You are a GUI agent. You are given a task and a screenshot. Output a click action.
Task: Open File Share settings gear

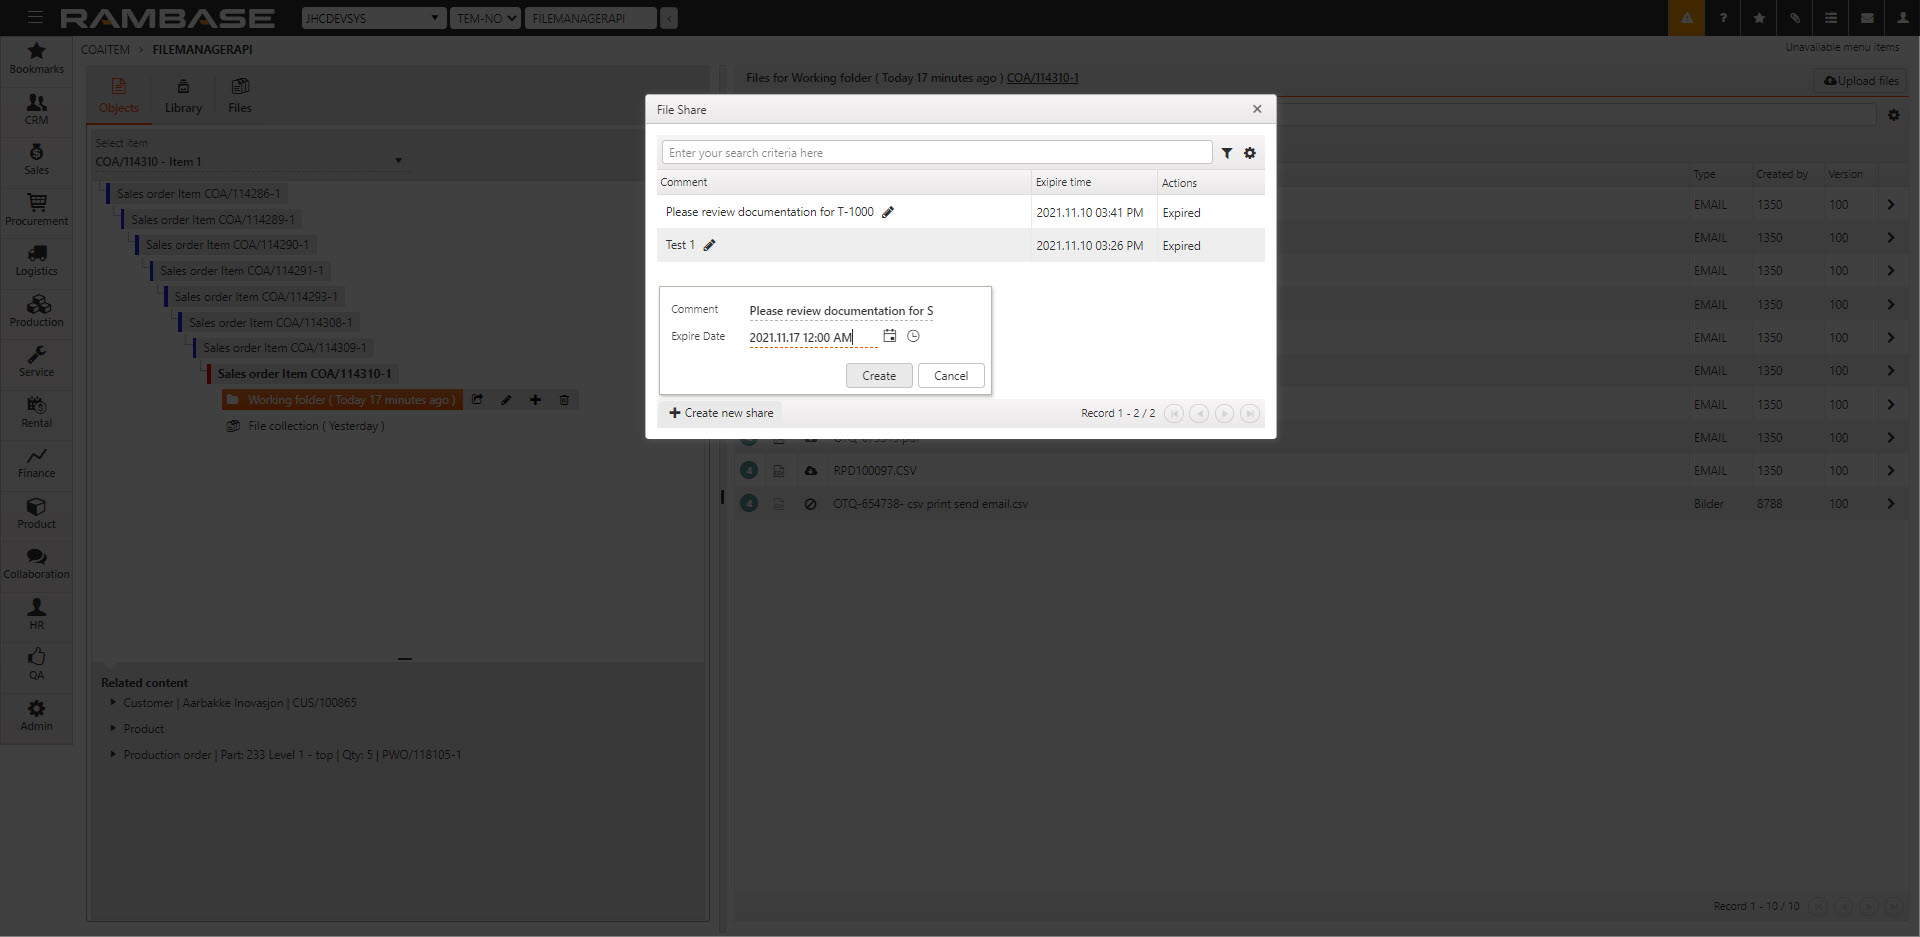[x=1249, y=153]
